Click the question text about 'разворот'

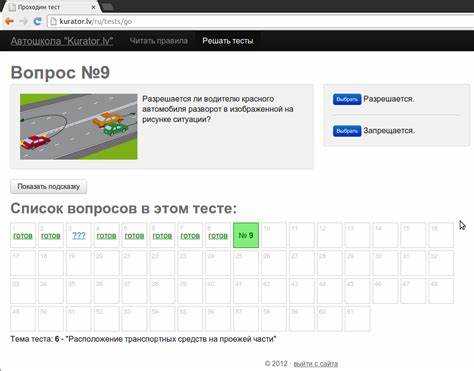pos(218,109)
